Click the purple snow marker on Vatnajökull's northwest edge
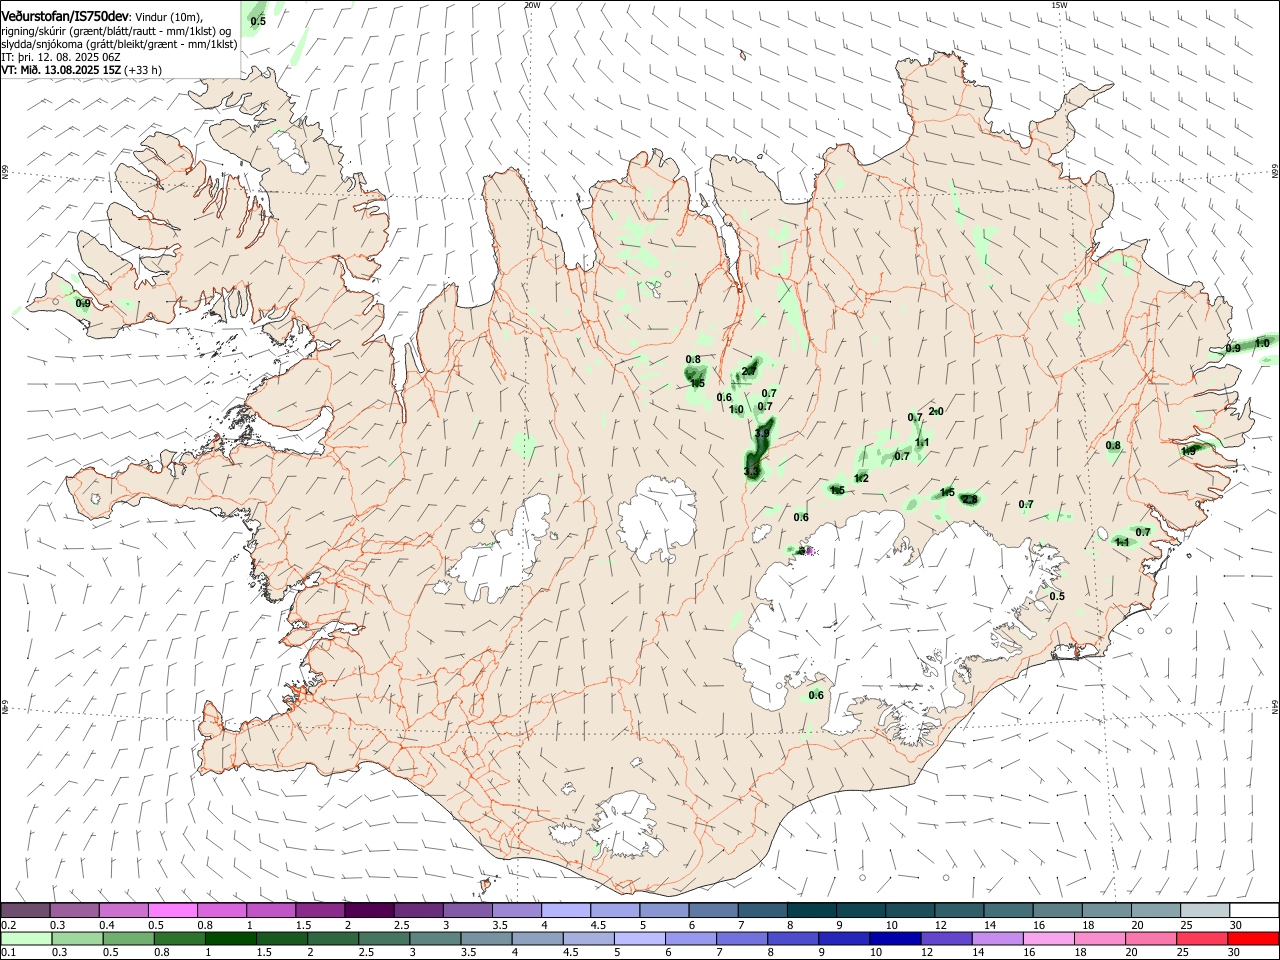This screenshot has height=960, width=1280. [x=809, y=550]
